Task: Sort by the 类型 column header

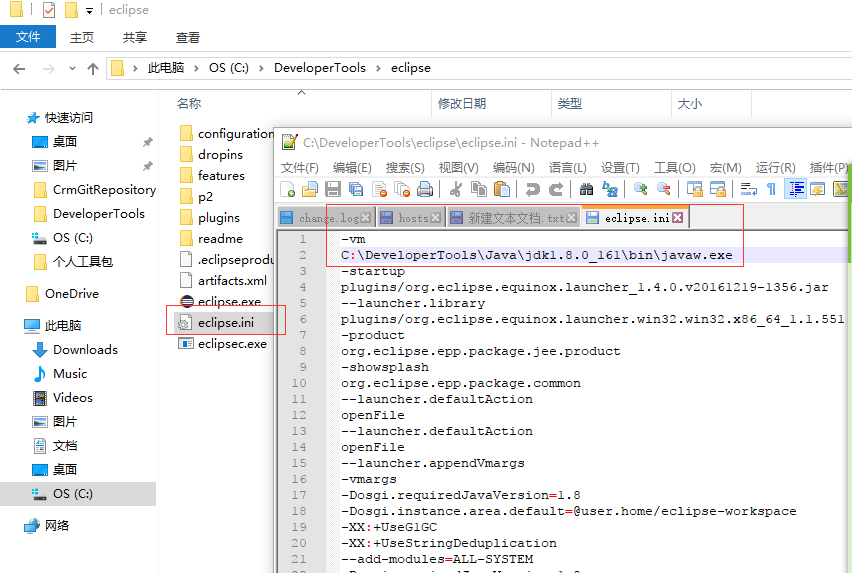Action: 569,103
